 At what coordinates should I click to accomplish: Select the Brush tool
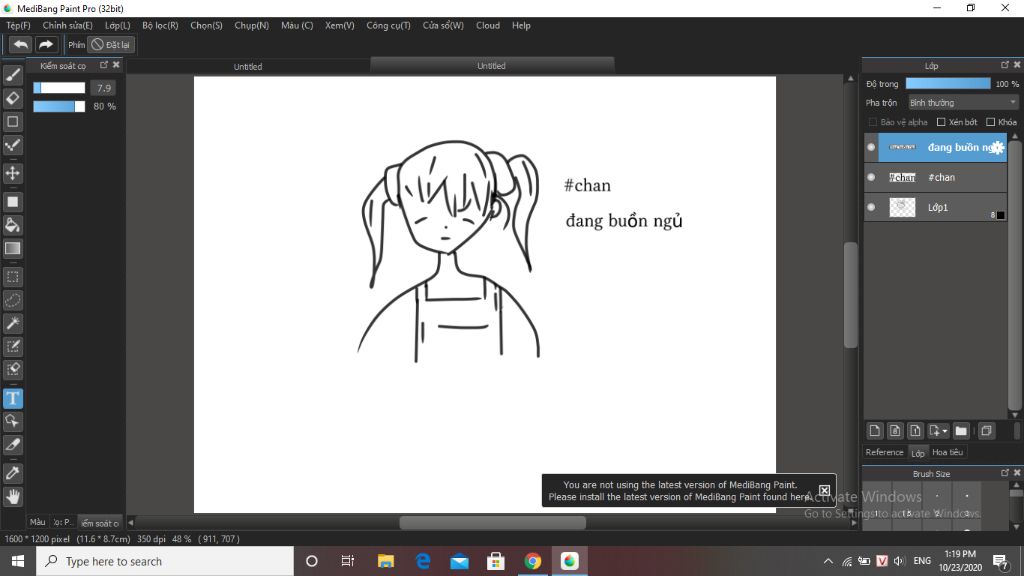12,75
